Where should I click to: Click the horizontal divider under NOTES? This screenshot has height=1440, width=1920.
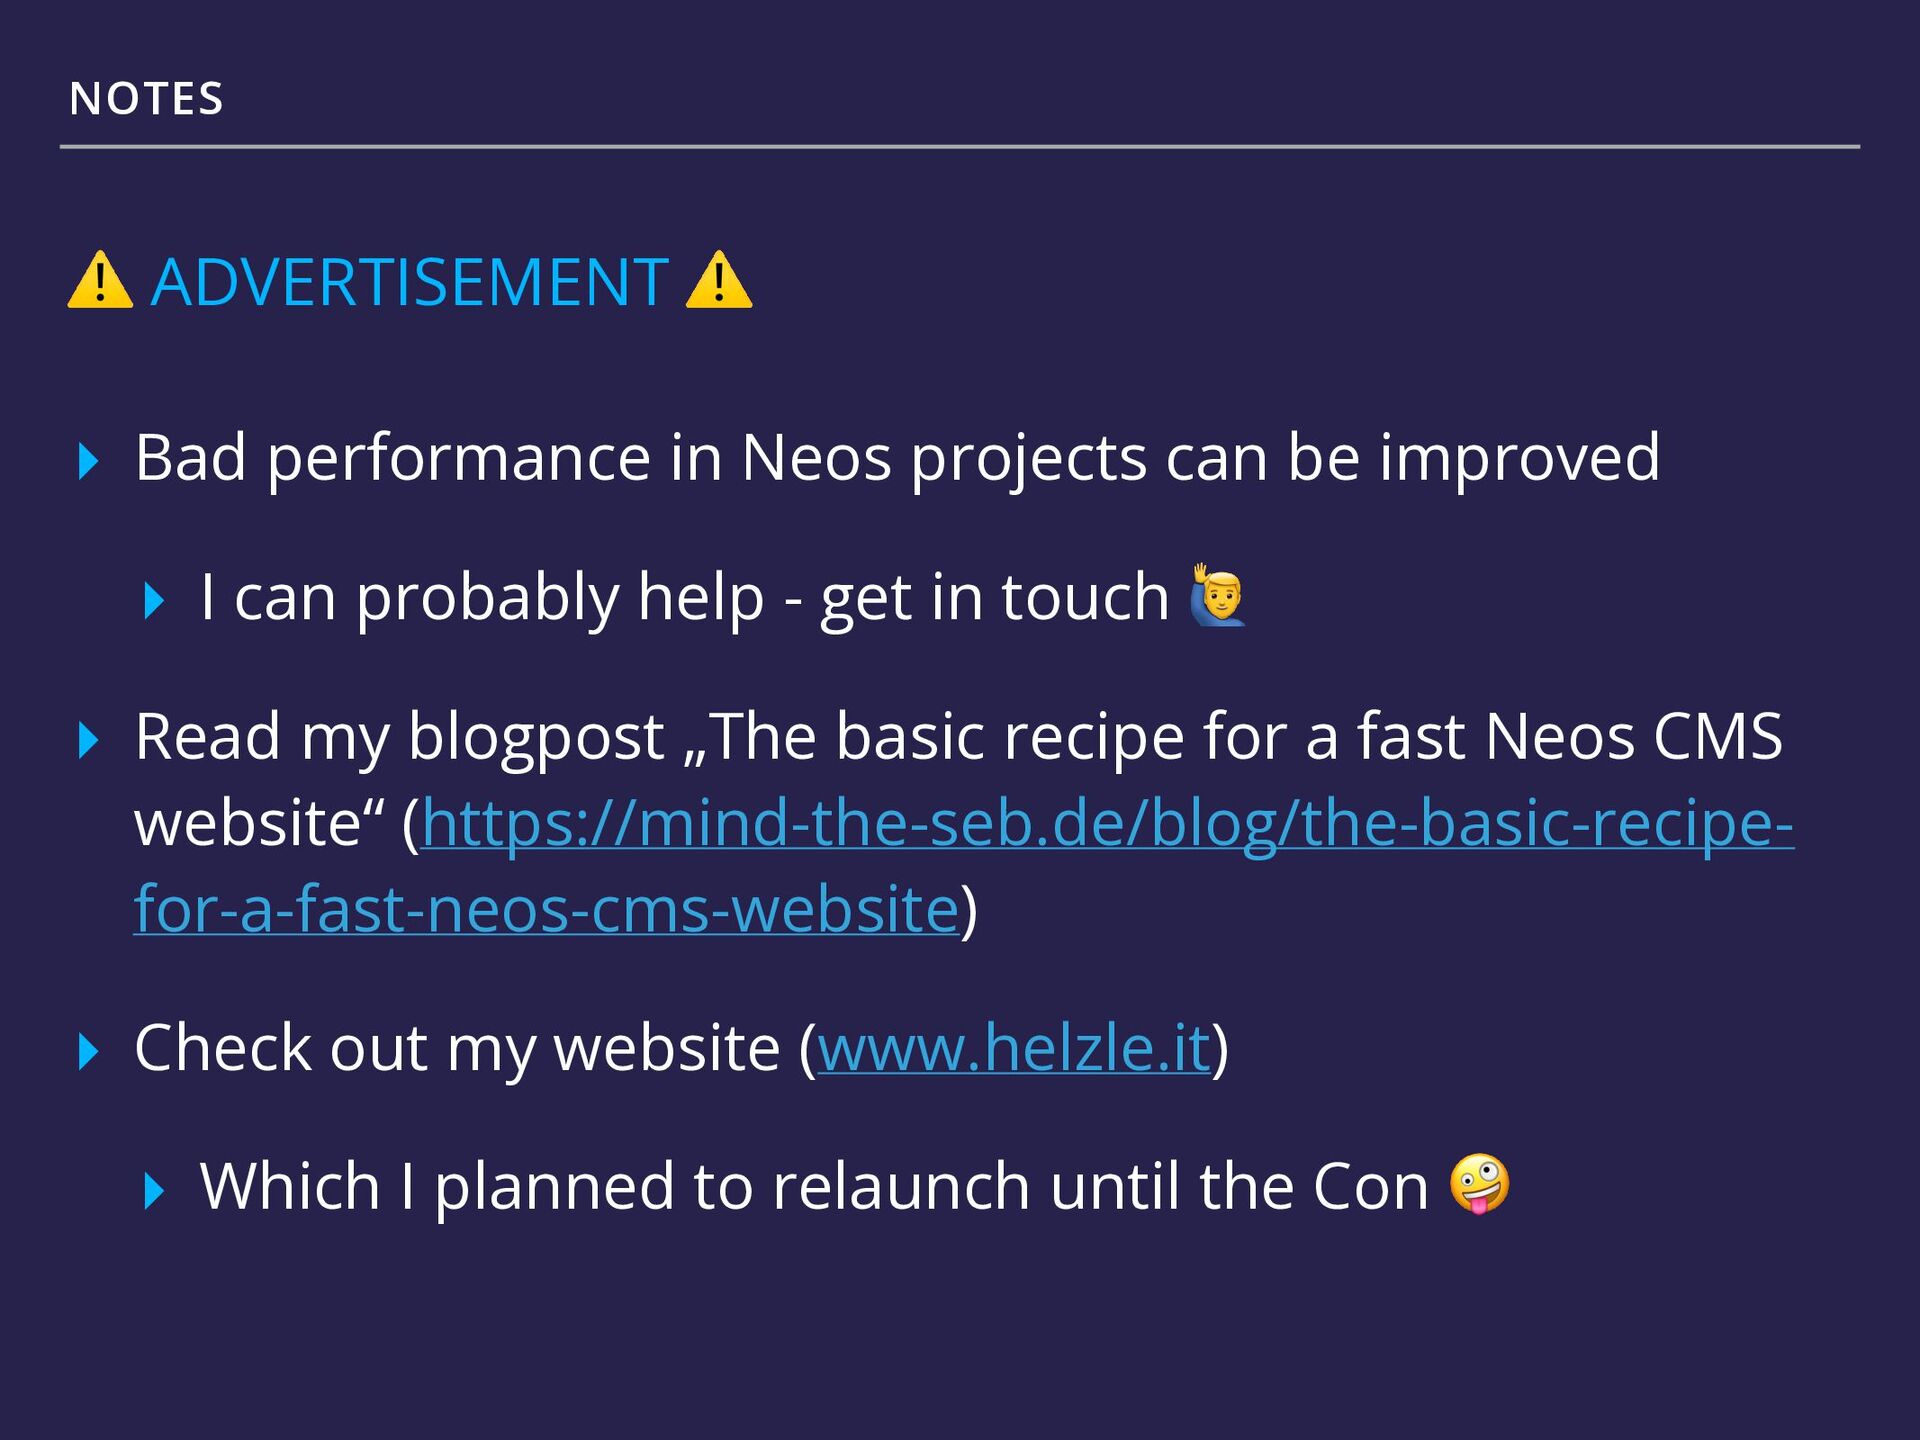point(960,147)
